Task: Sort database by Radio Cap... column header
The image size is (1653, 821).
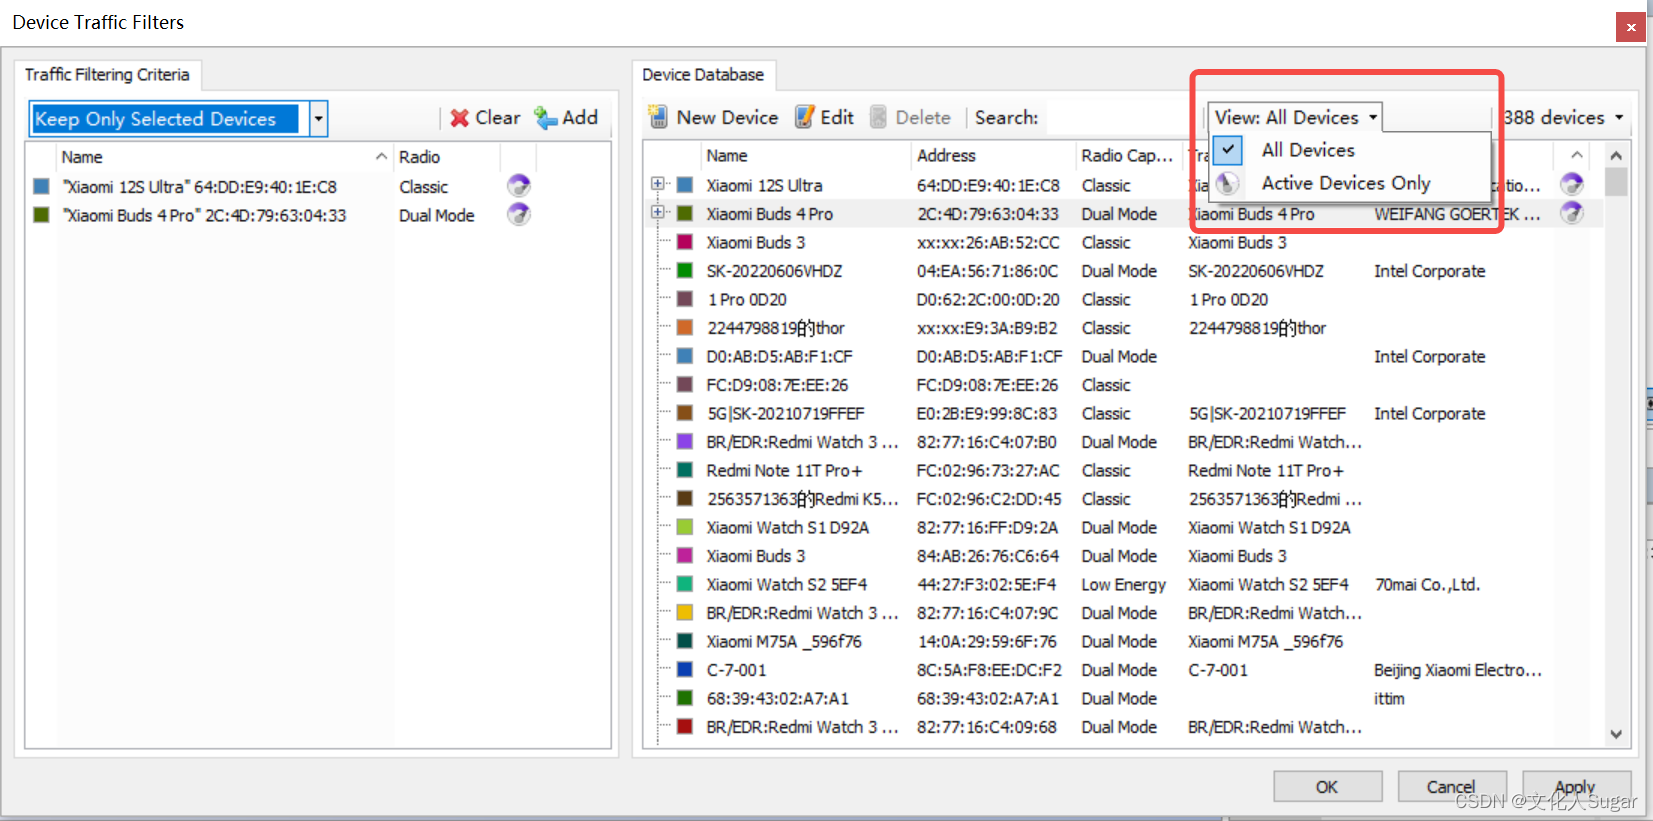Action: 1129,155
